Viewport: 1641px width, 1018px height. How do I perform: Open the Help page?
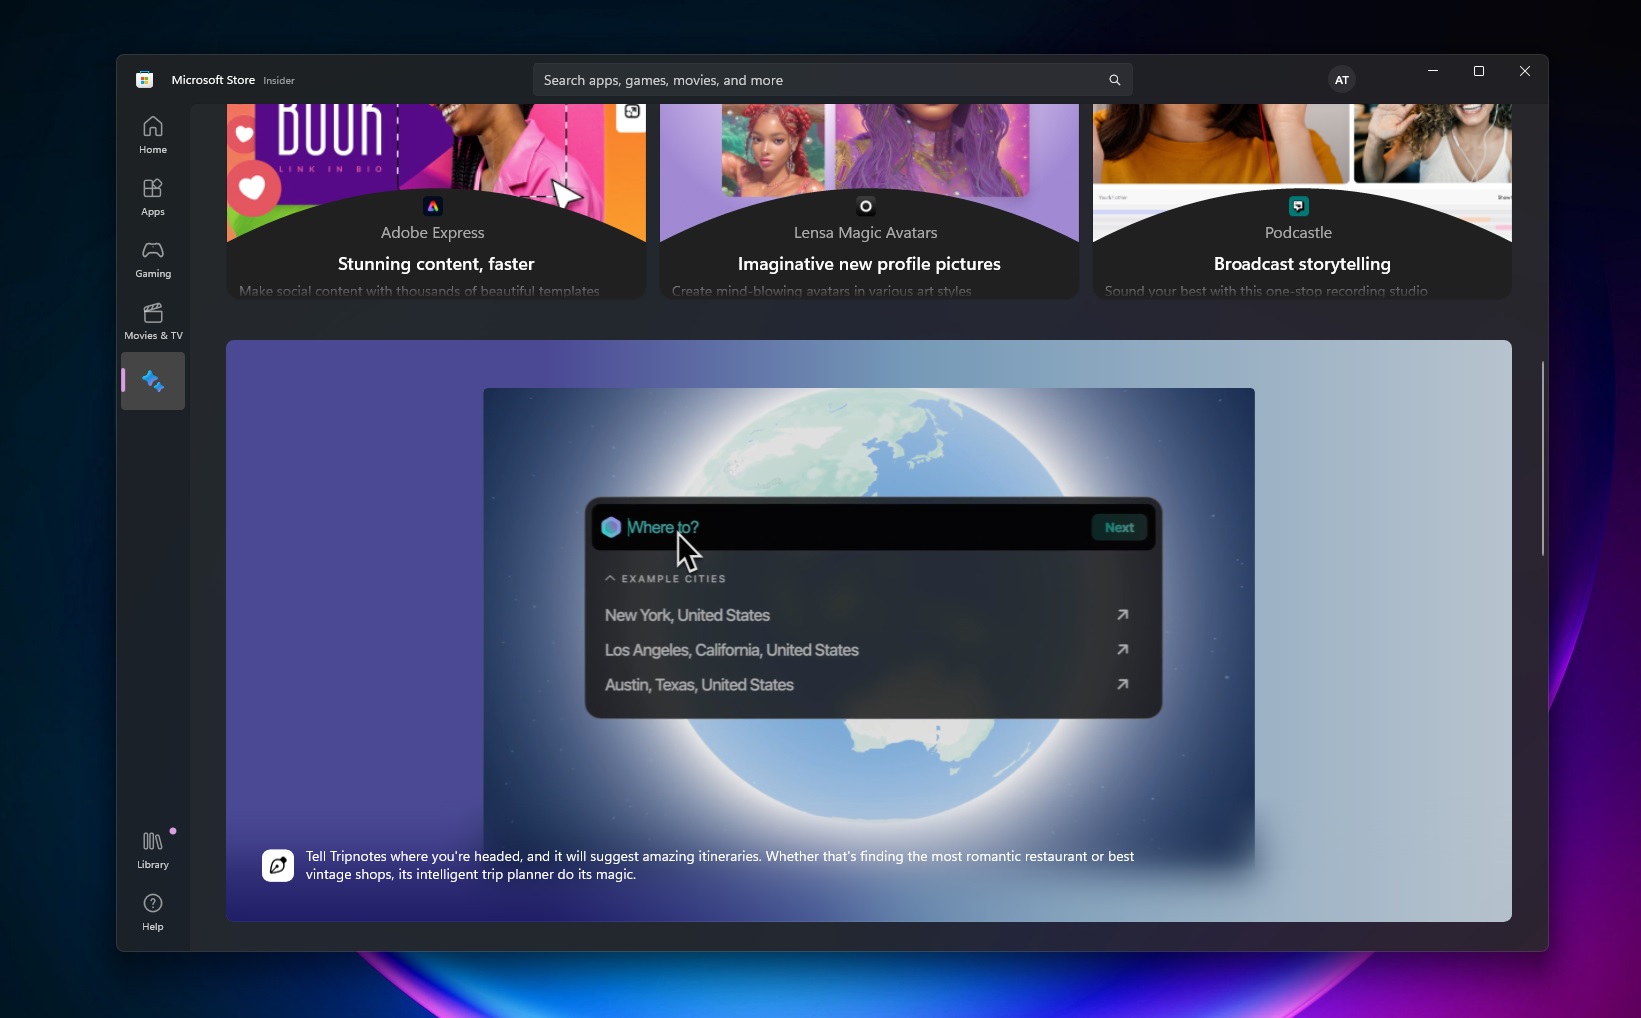click(153, 912)
